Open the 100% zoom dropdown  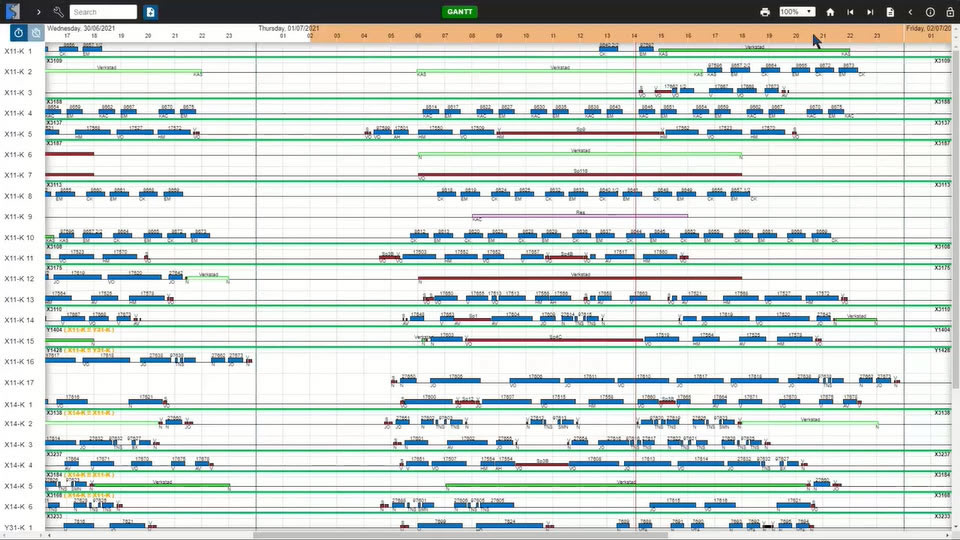pos(797,12)
